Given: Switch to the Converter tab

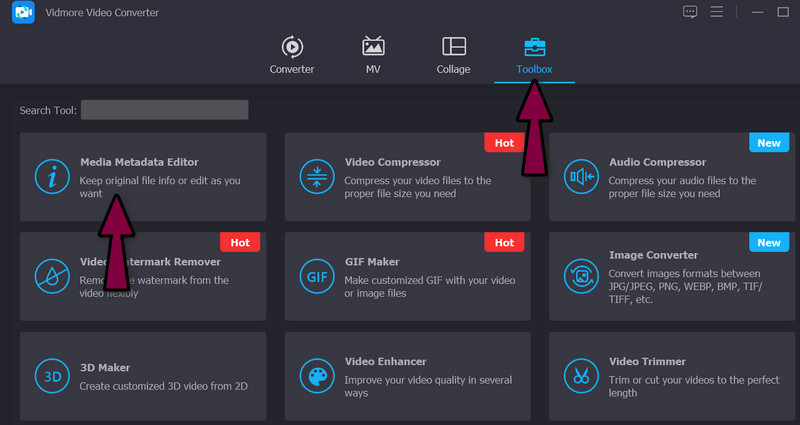Looking at the screenshot, I should 292,56.
